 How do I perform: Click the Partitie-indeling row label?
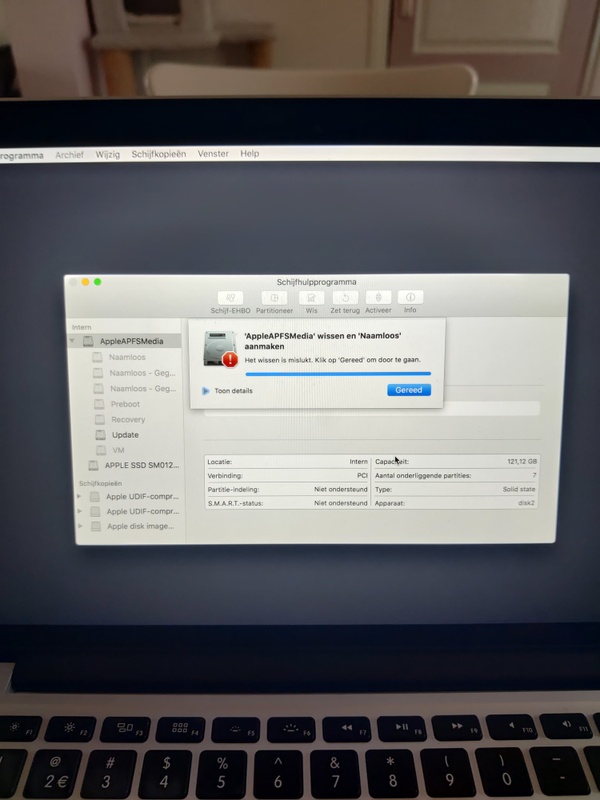click(x=233, y=489)
